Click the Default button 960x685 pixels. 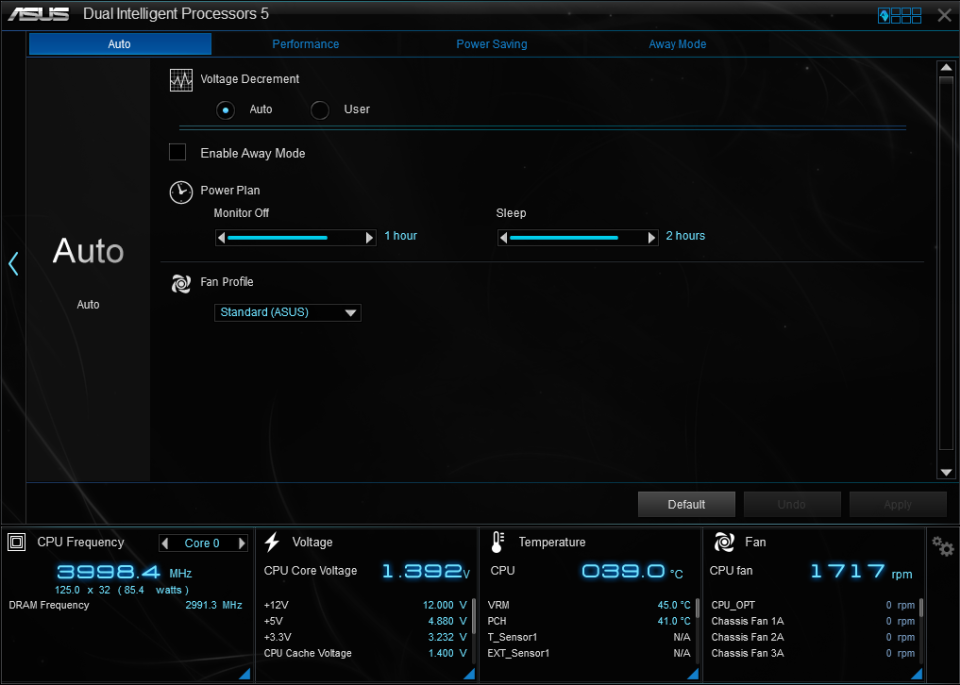686,504
